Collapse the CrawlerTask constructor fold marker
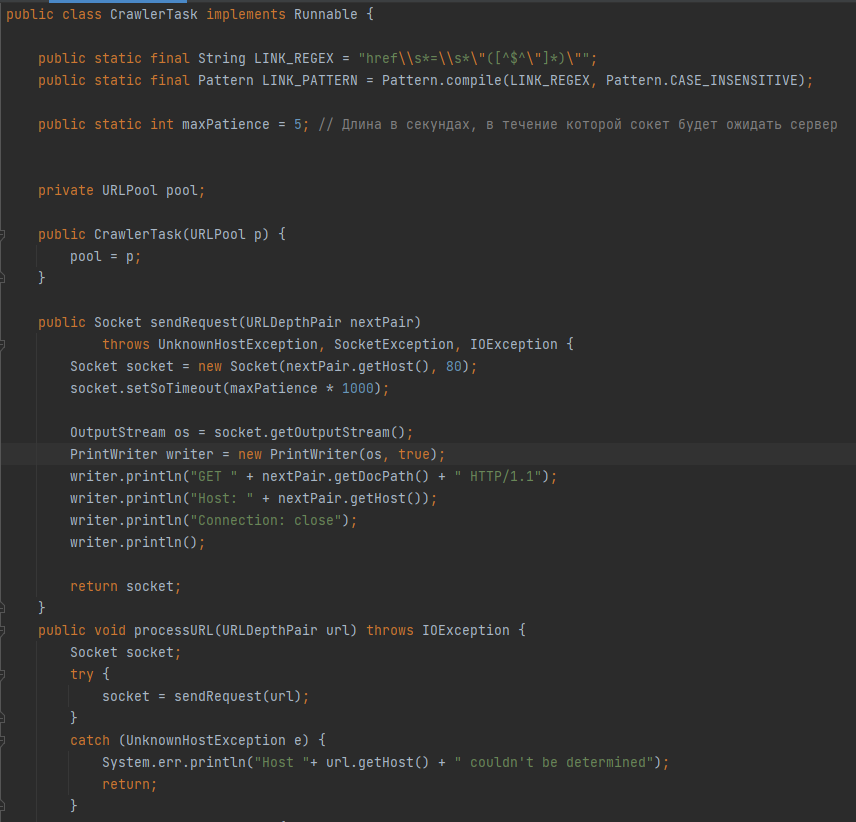This screenshot has height=822, width=856. pos(2,235)
